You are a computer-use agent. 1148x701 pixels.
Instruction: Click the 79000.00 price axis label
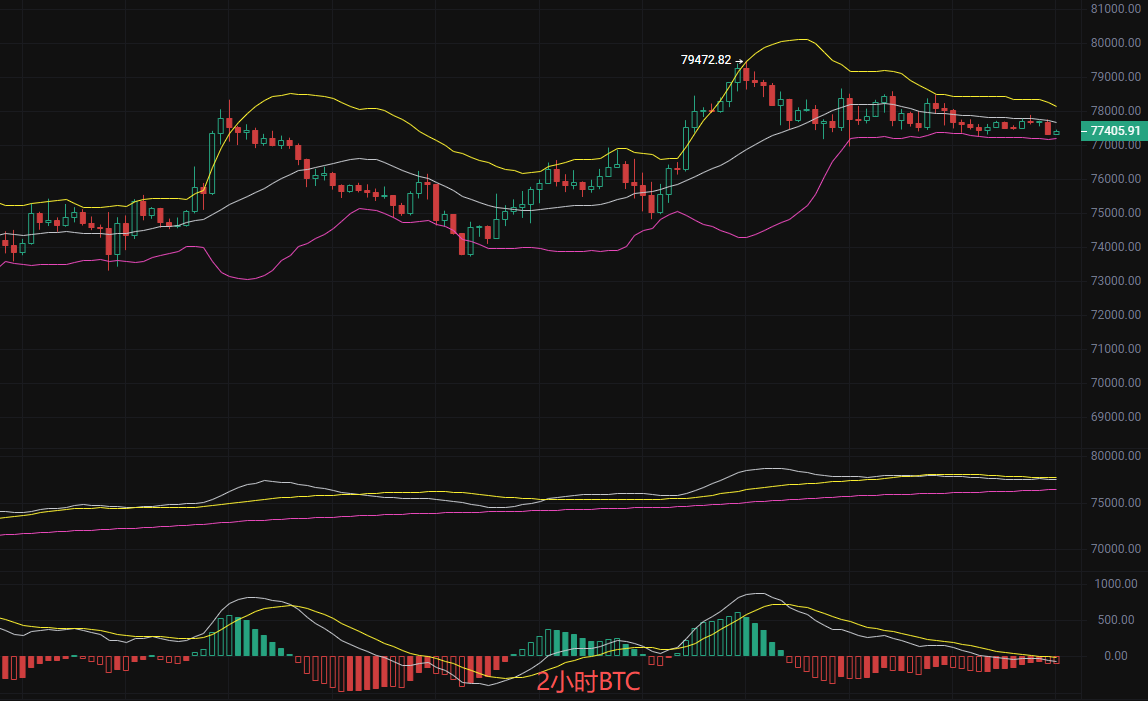(x=1116, y=77)
